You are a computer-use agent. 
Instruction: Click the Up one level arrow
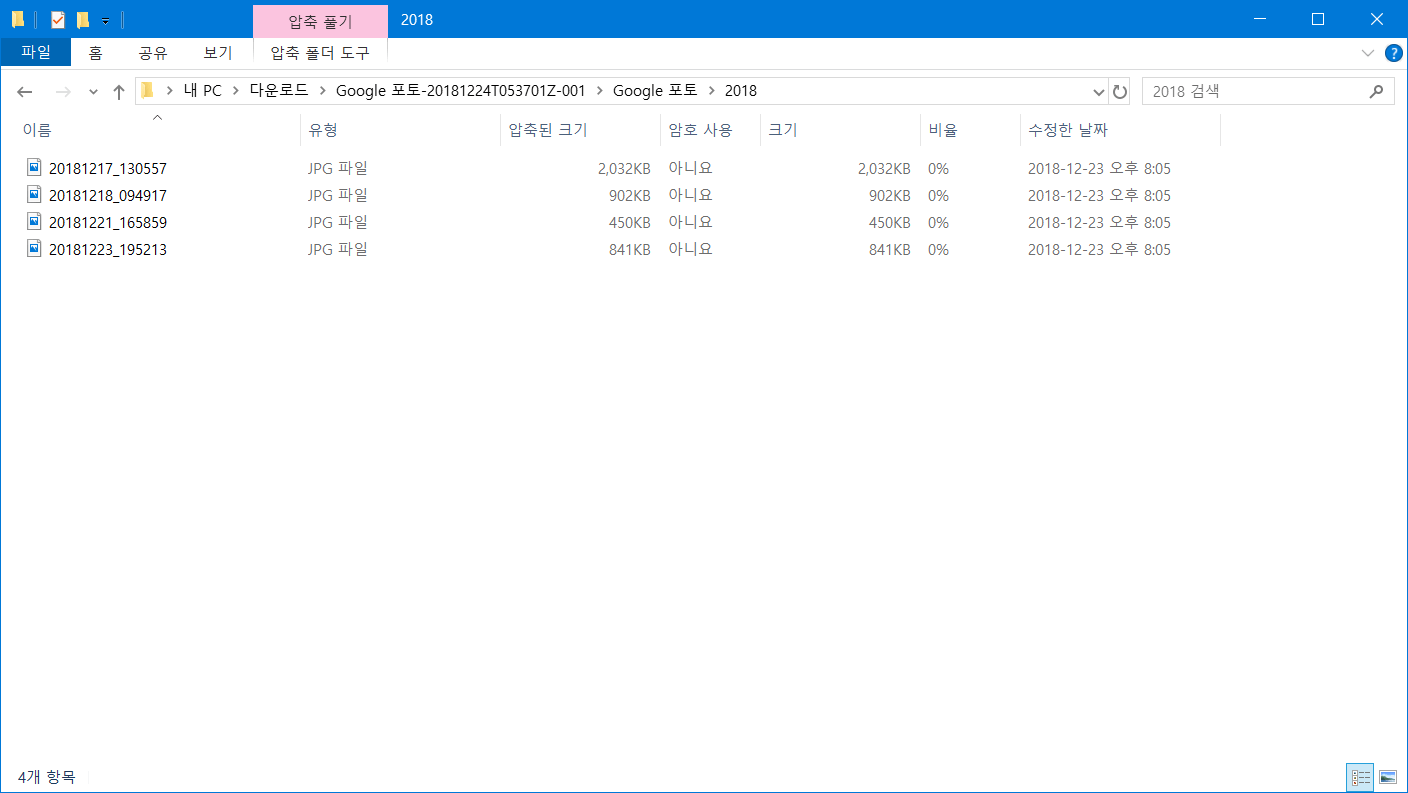pyautogui.click(x=119, y=92)
